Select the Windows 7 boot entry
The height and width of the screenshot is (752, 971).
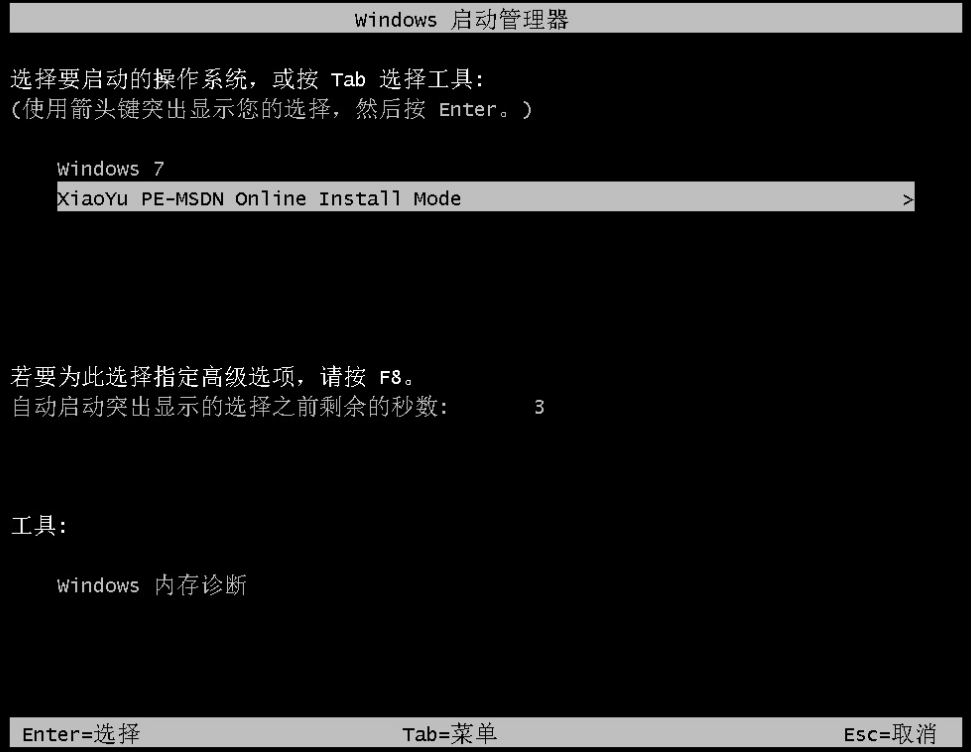click(110, 168)
